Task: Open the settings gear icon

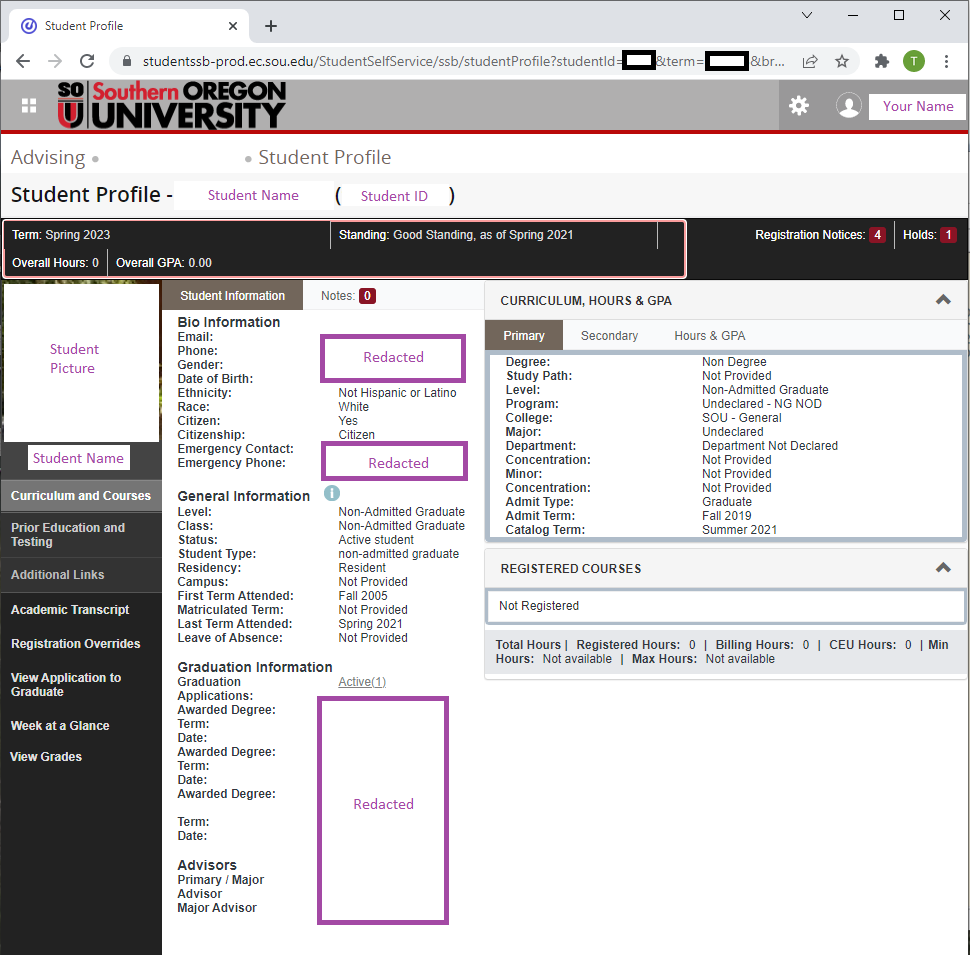Action: pos(798,105)
